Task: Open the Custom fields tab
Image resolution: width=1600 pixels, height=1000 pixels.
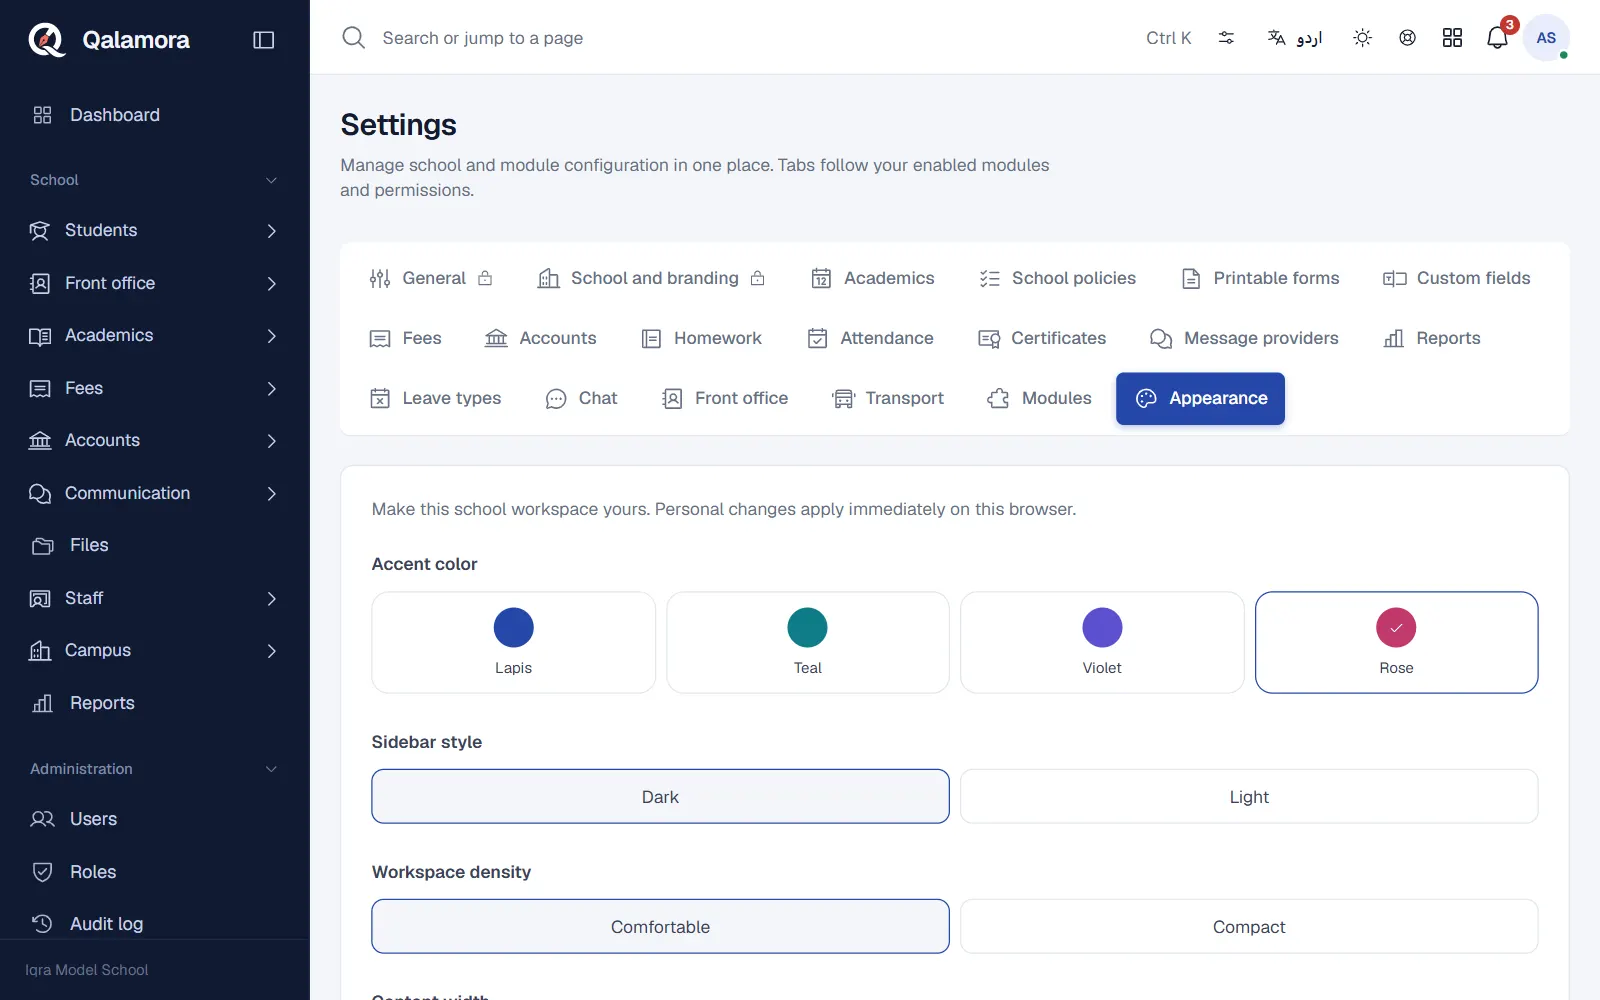Action: pos(1457,278)
